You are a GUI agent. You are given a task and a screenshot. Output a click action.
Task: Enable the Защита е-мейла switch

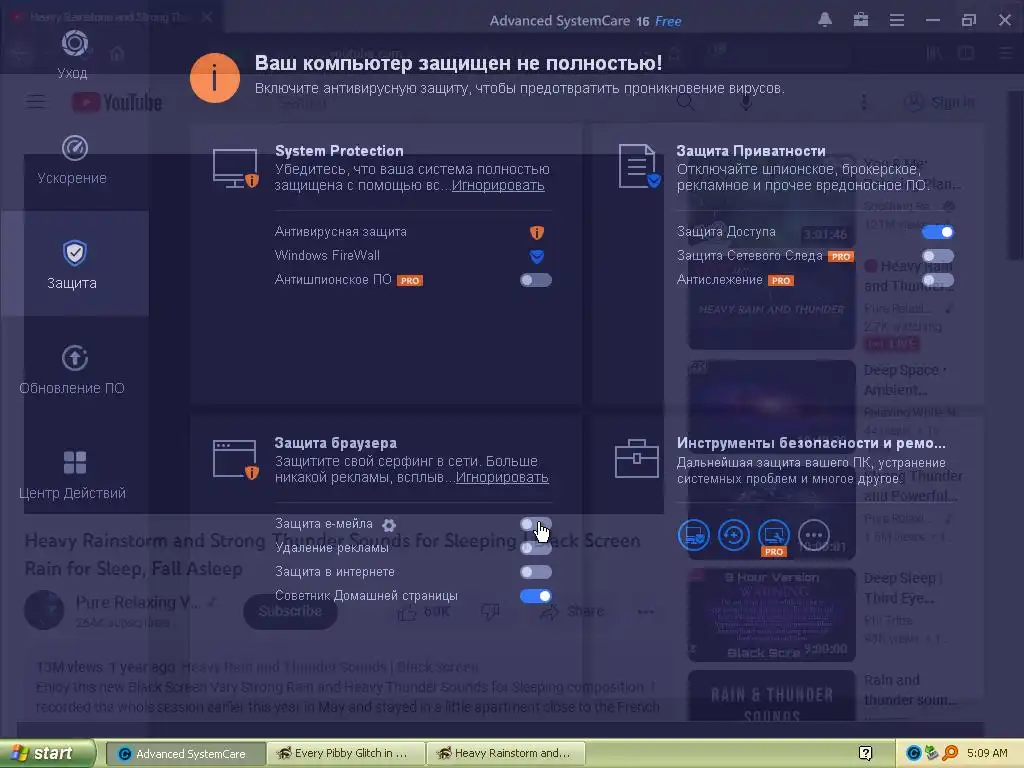click(x=536, y=524)
